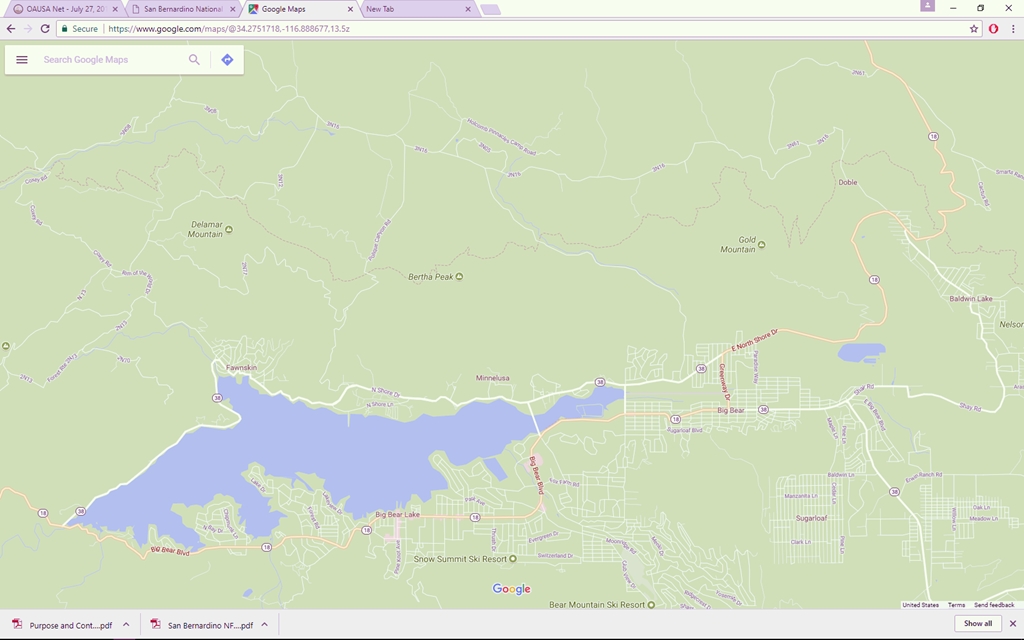This screenshot has width=1024, height=640.
Task: Switch to the San Bernardino National tab
Action: (180, 9)
